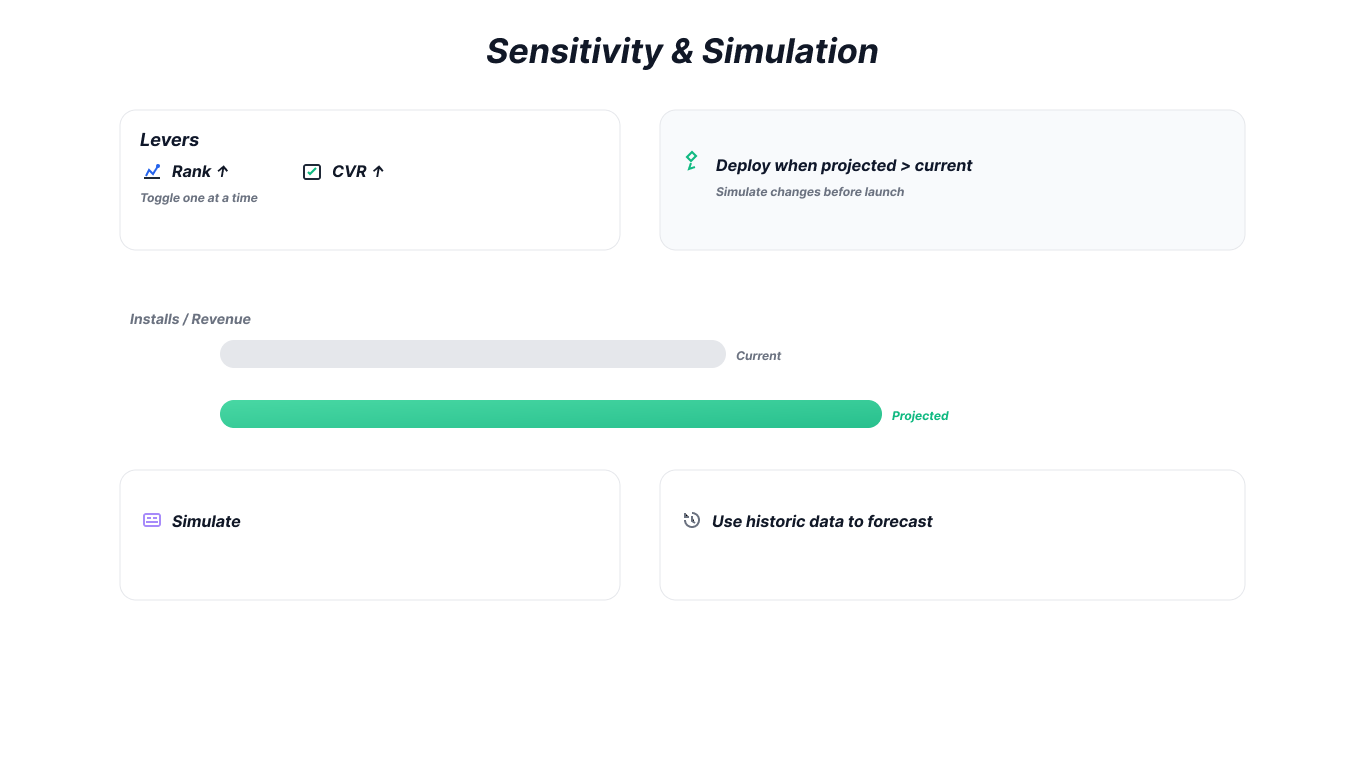This screenshot has height=768, width=1365.
Task: Click the Levers heading
Action: coord(169,140)
